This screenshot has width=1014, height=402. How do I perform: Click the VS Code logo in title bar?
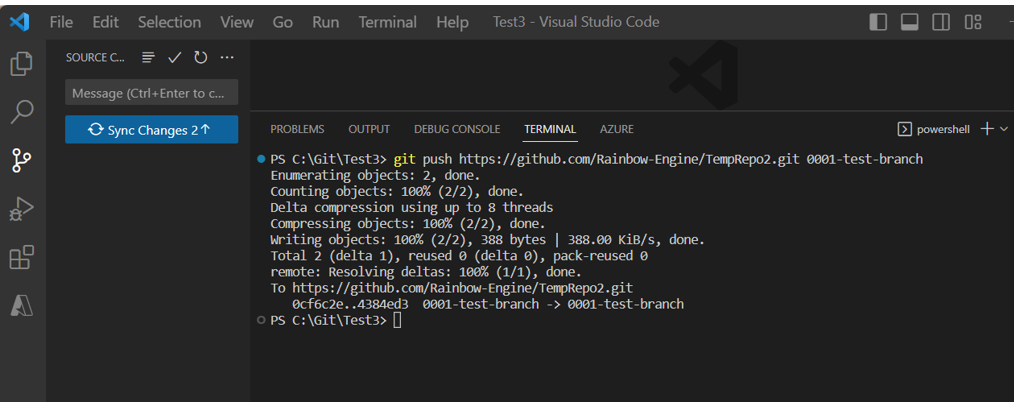coord(19,22)
